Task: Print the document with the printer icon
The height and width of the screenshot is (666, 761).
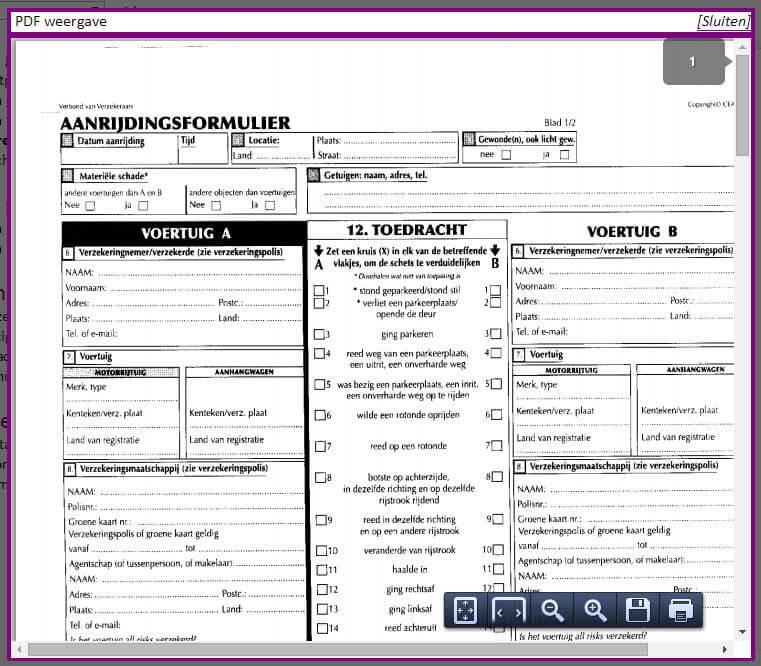Action: (680, 610)
